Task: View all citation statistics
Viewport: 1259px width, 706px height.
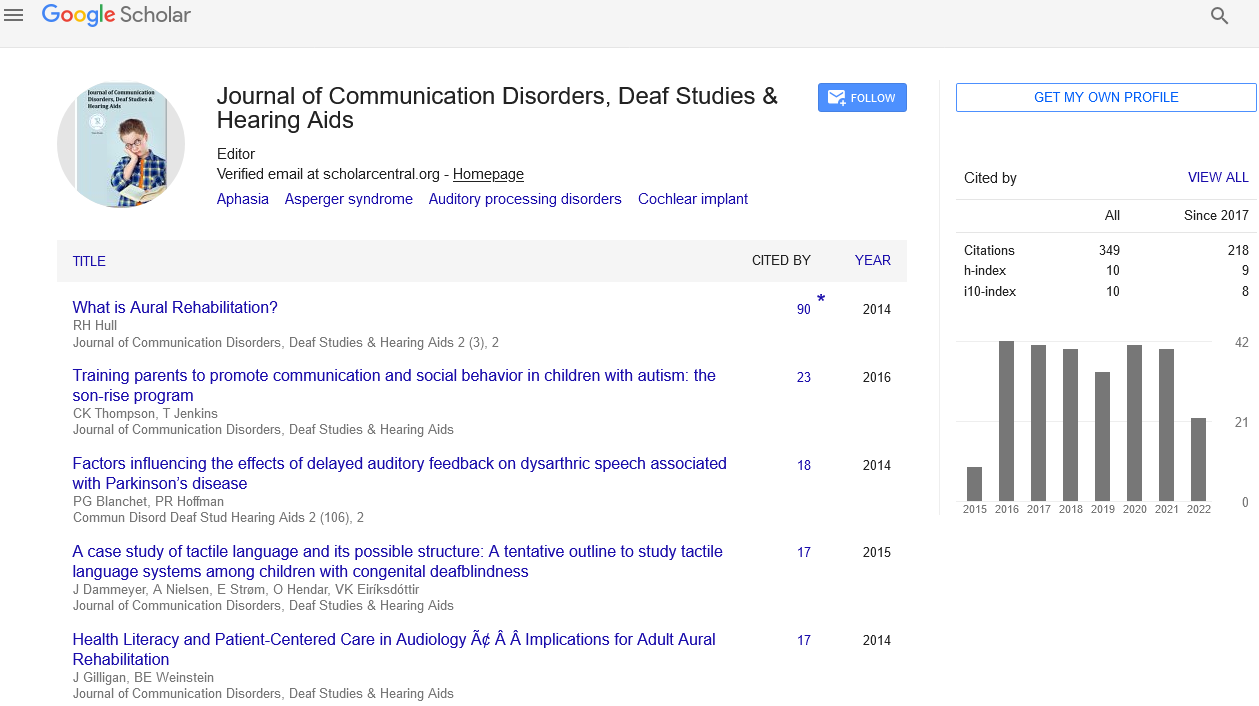Action: tap(1217, 177)
